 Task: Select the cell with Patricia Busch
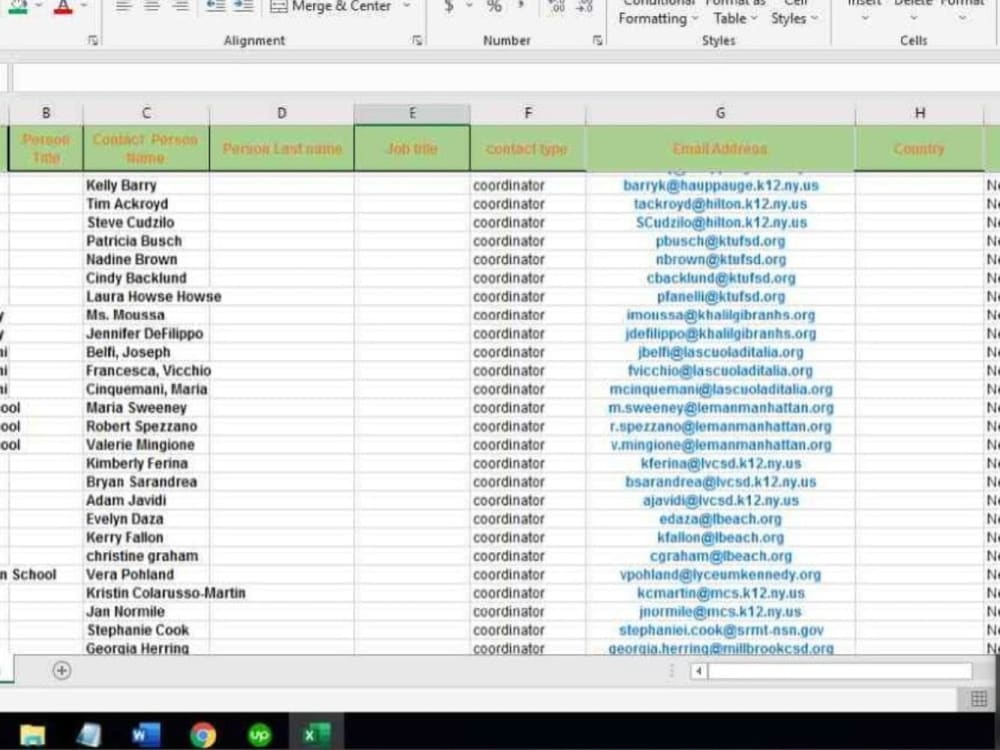(x=146, y=241)
